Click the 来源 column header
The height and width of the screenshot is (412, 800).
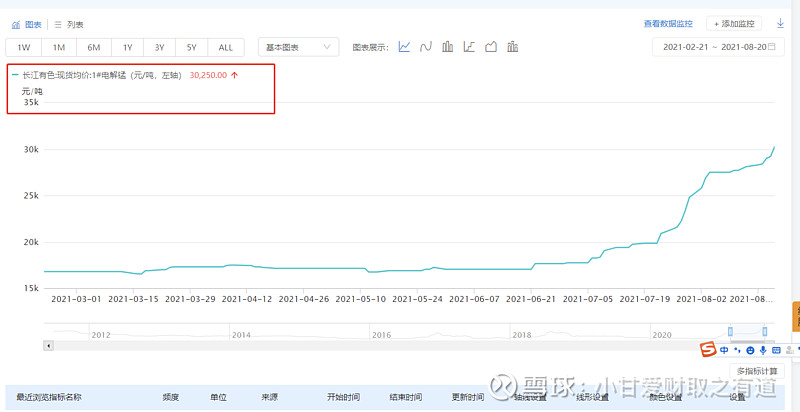pyautogui.click(x=269, y=397)
